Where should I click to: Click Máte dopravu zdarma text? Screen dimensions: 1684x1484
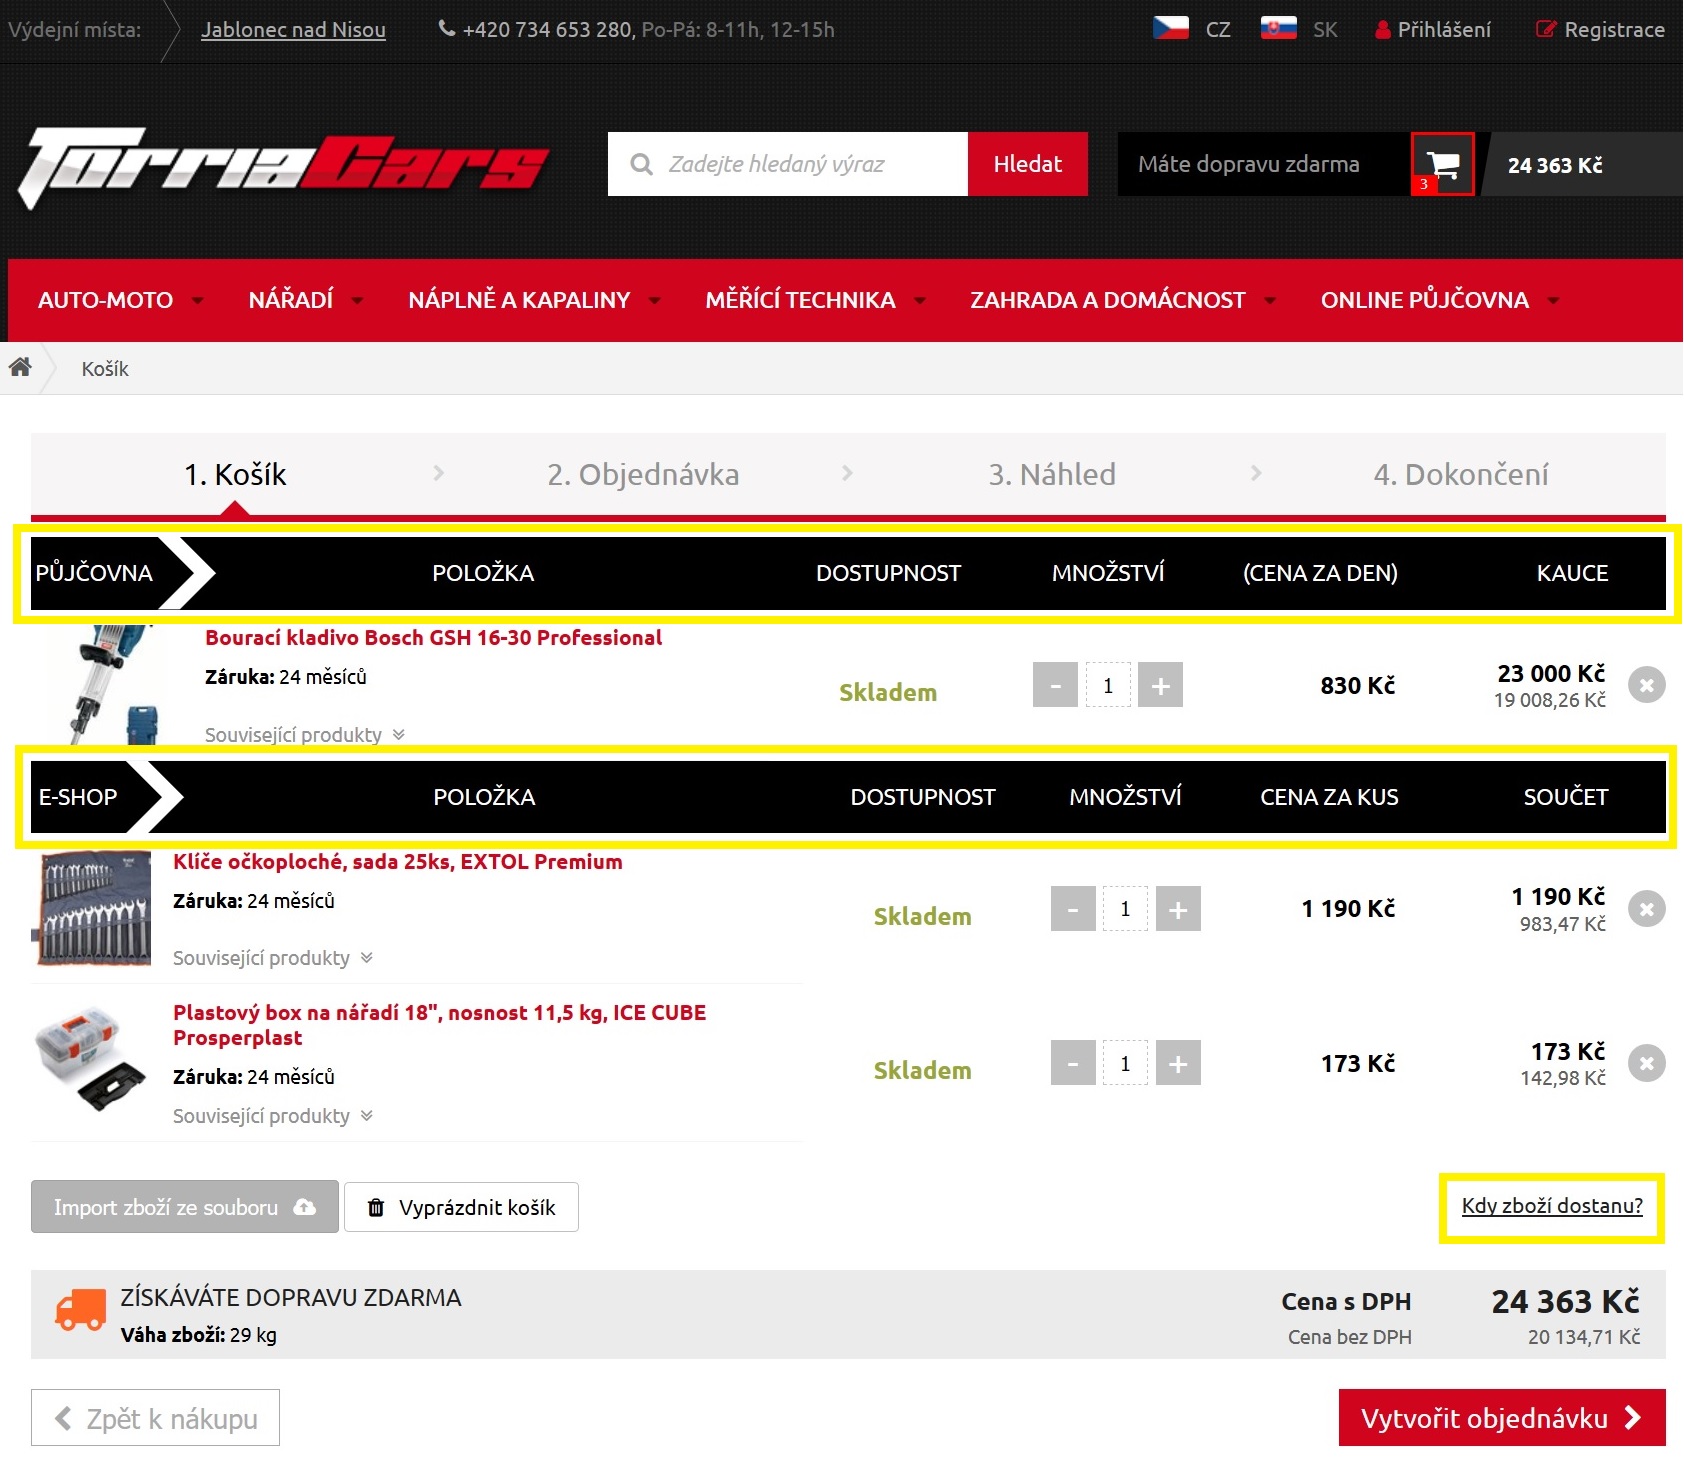point(1248,164)
